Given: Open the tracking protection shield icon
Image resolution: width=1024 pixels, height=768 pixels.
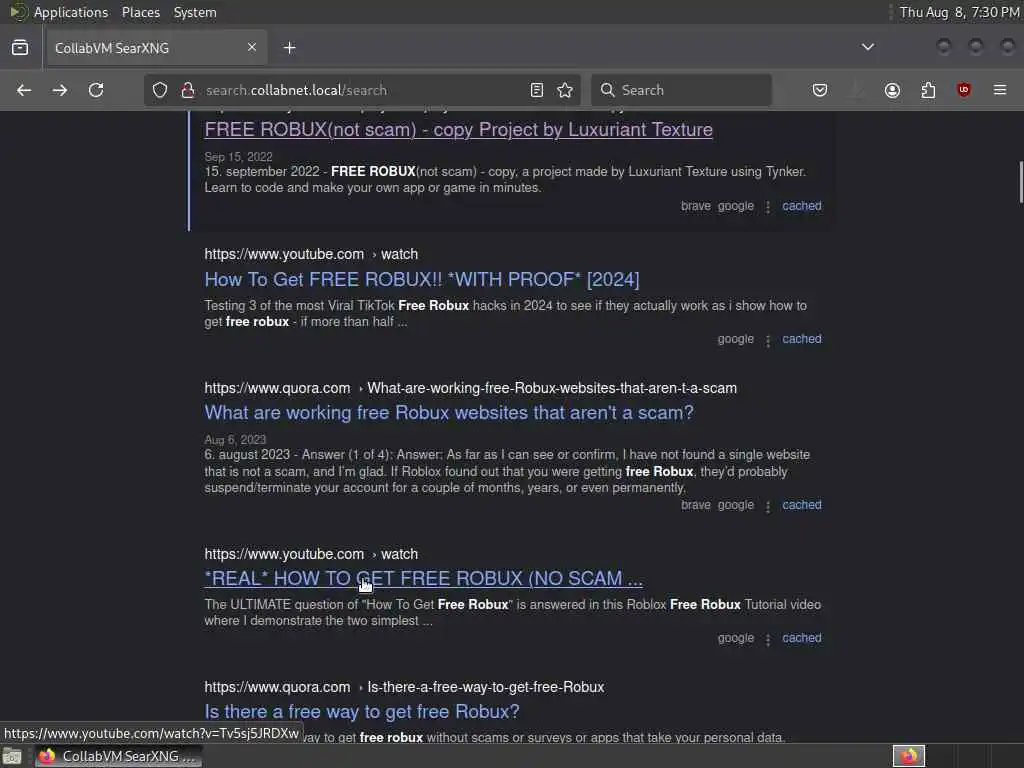Looking at the screenshot, I should click(160, 90).
